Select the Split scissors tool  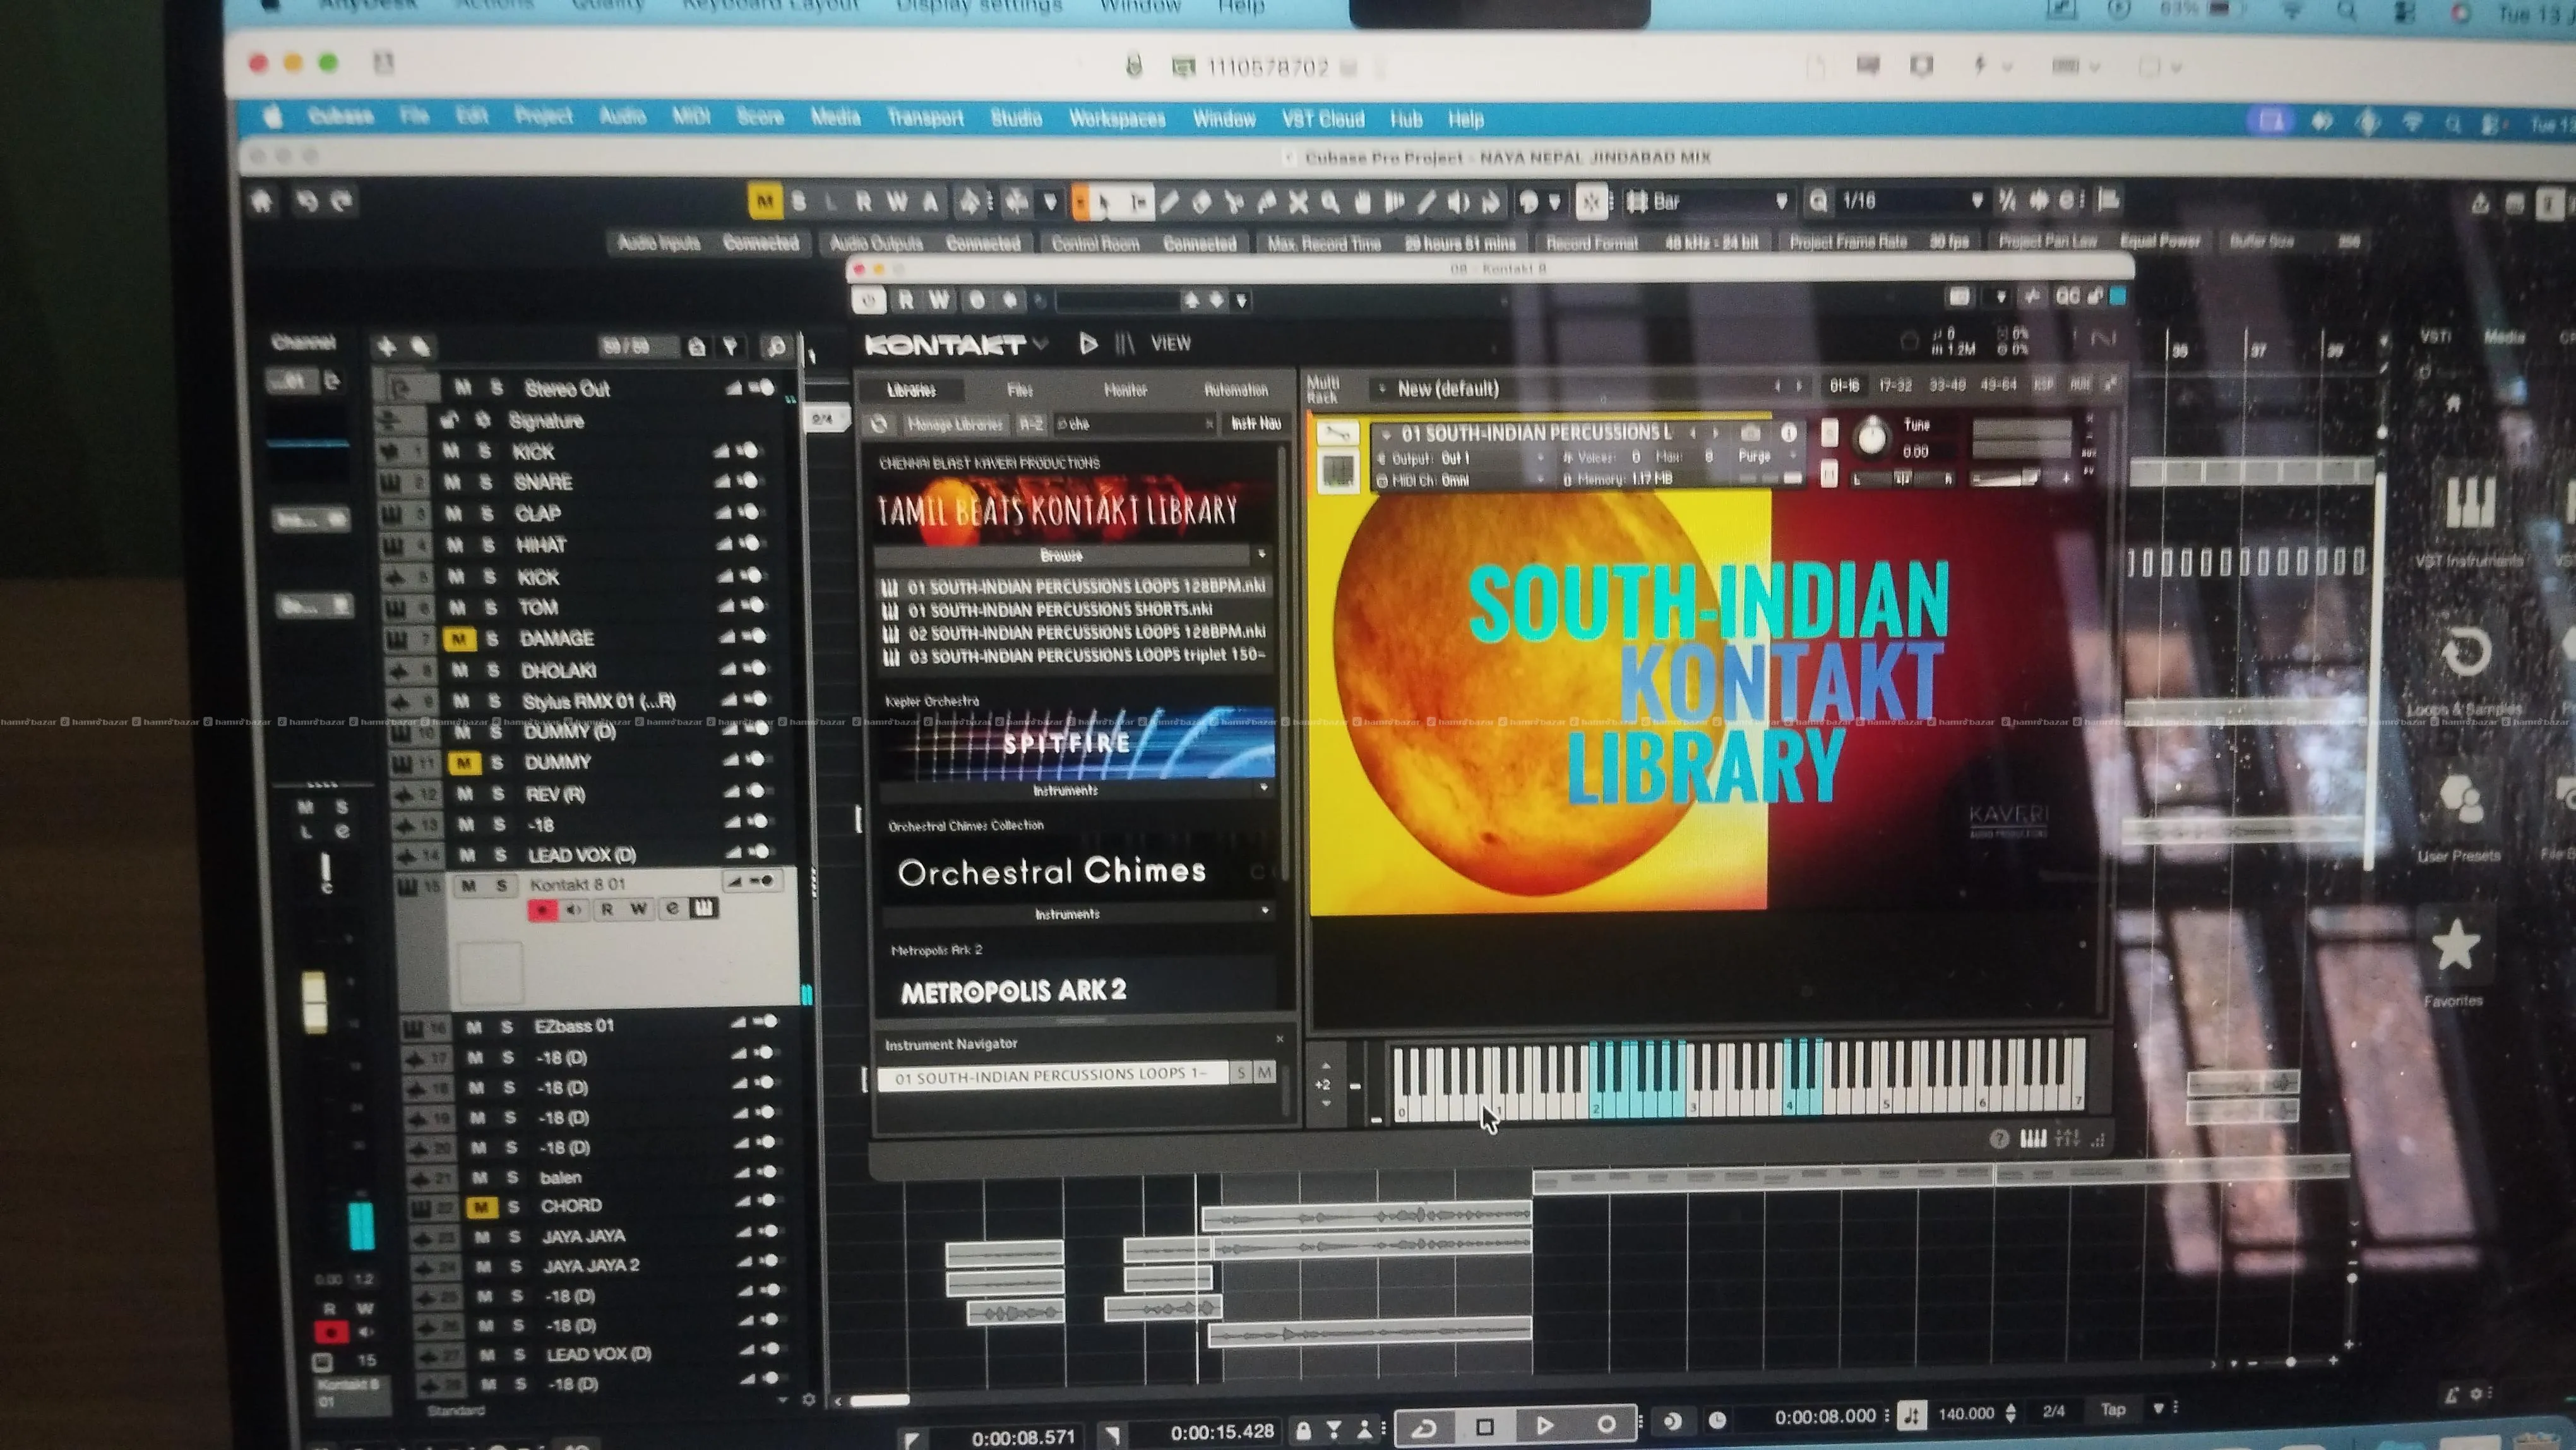click(1234, 203)
